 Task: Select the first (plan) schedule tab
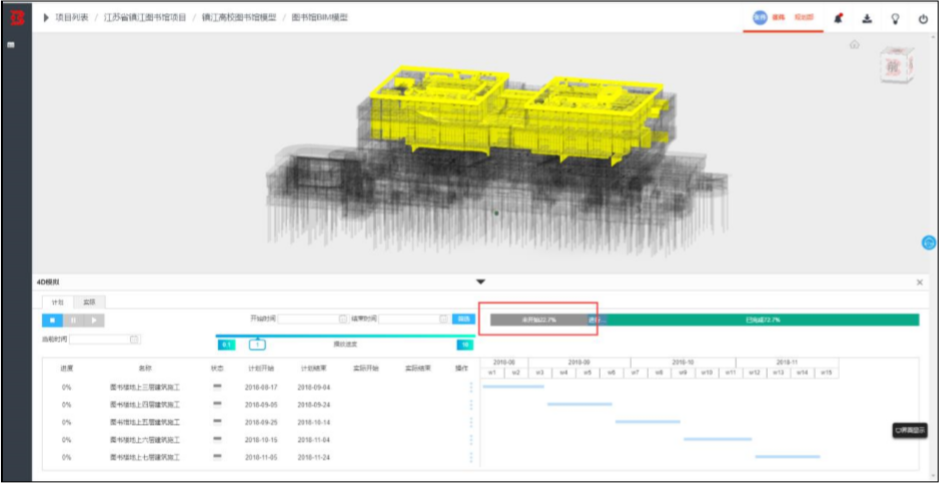click(x=58, y=302)
